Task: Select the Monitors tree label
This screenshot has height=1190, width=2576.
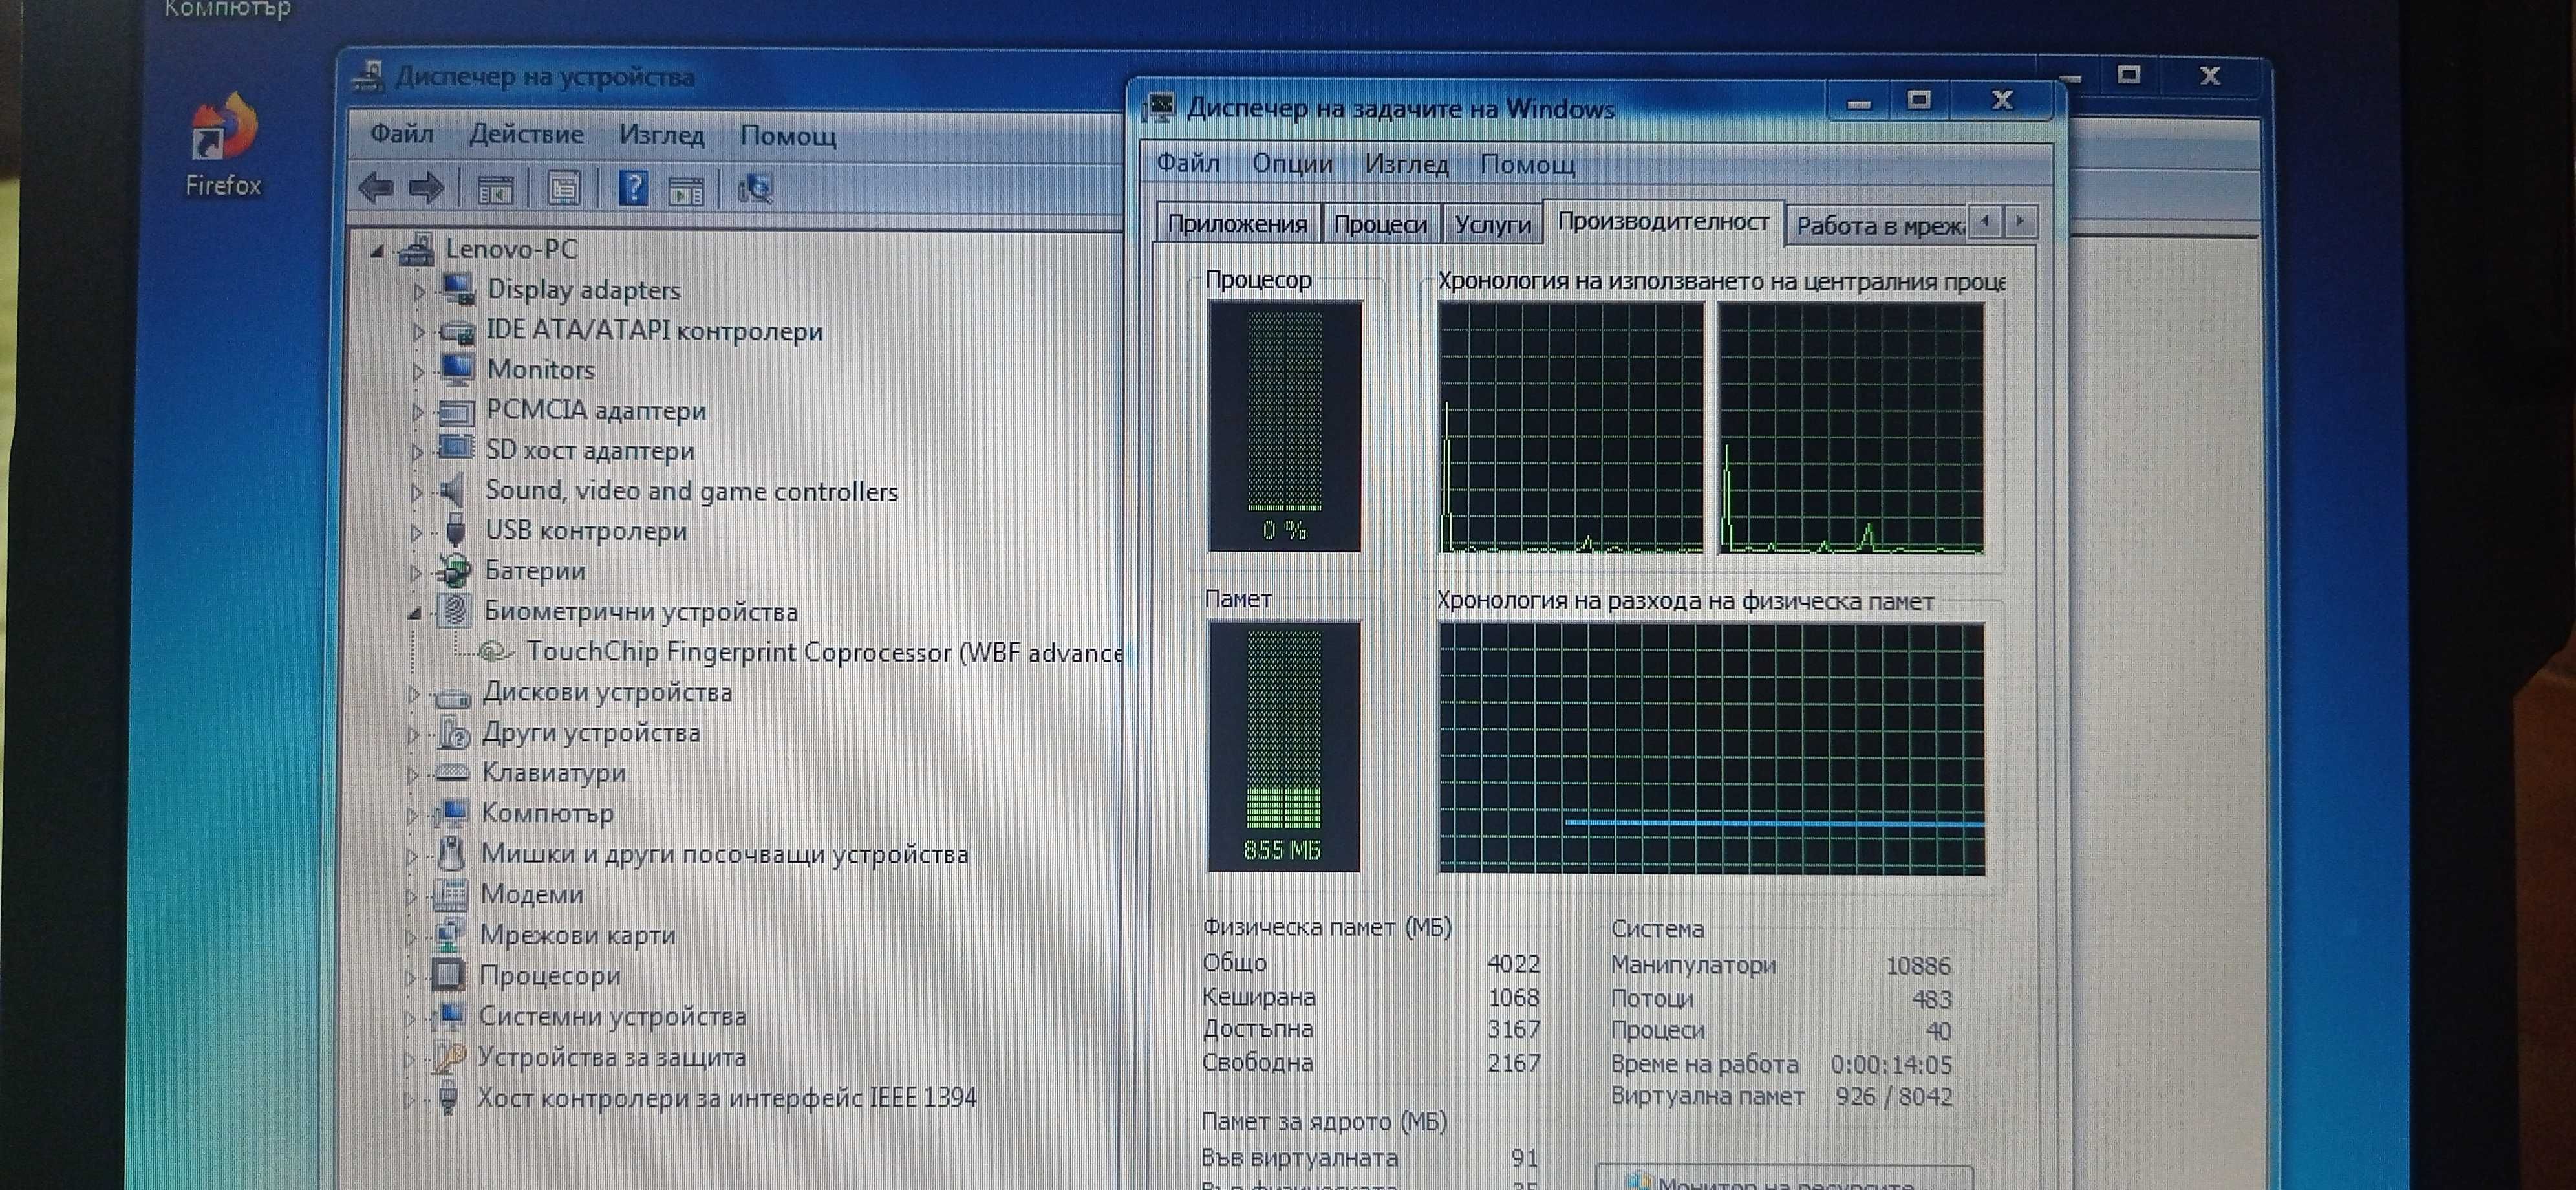Action: point(540,369)
